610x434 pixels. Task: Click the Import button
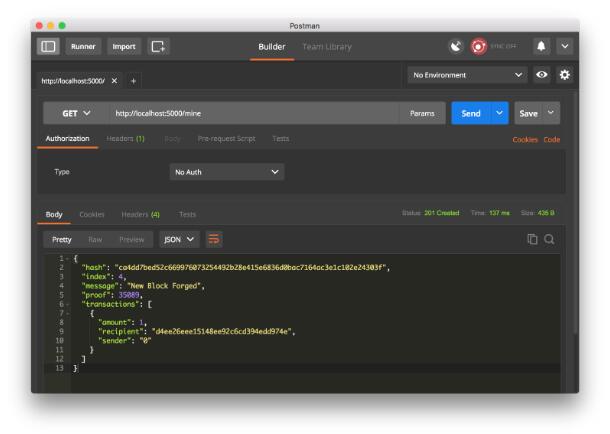coord(124,47)
